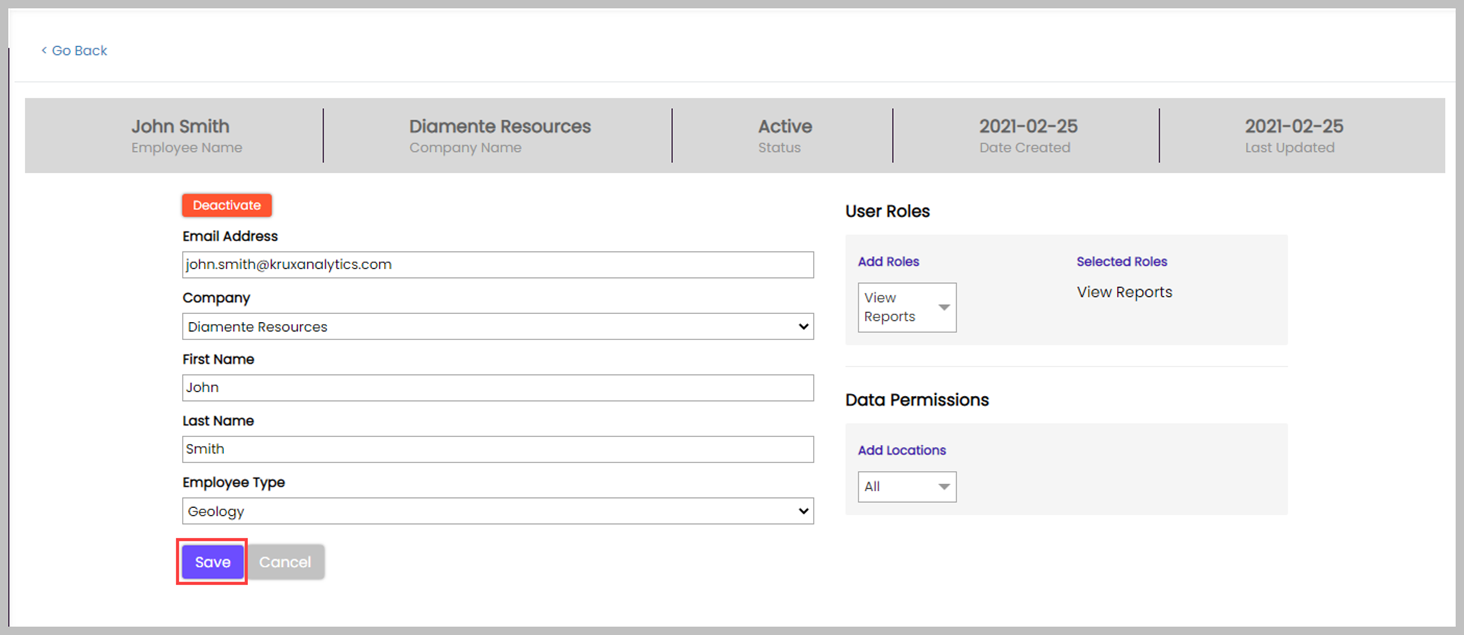This screenshot has width=1464, height=635.
Task: Click the selected role View Reports
Action: (x=1124, y=292)
